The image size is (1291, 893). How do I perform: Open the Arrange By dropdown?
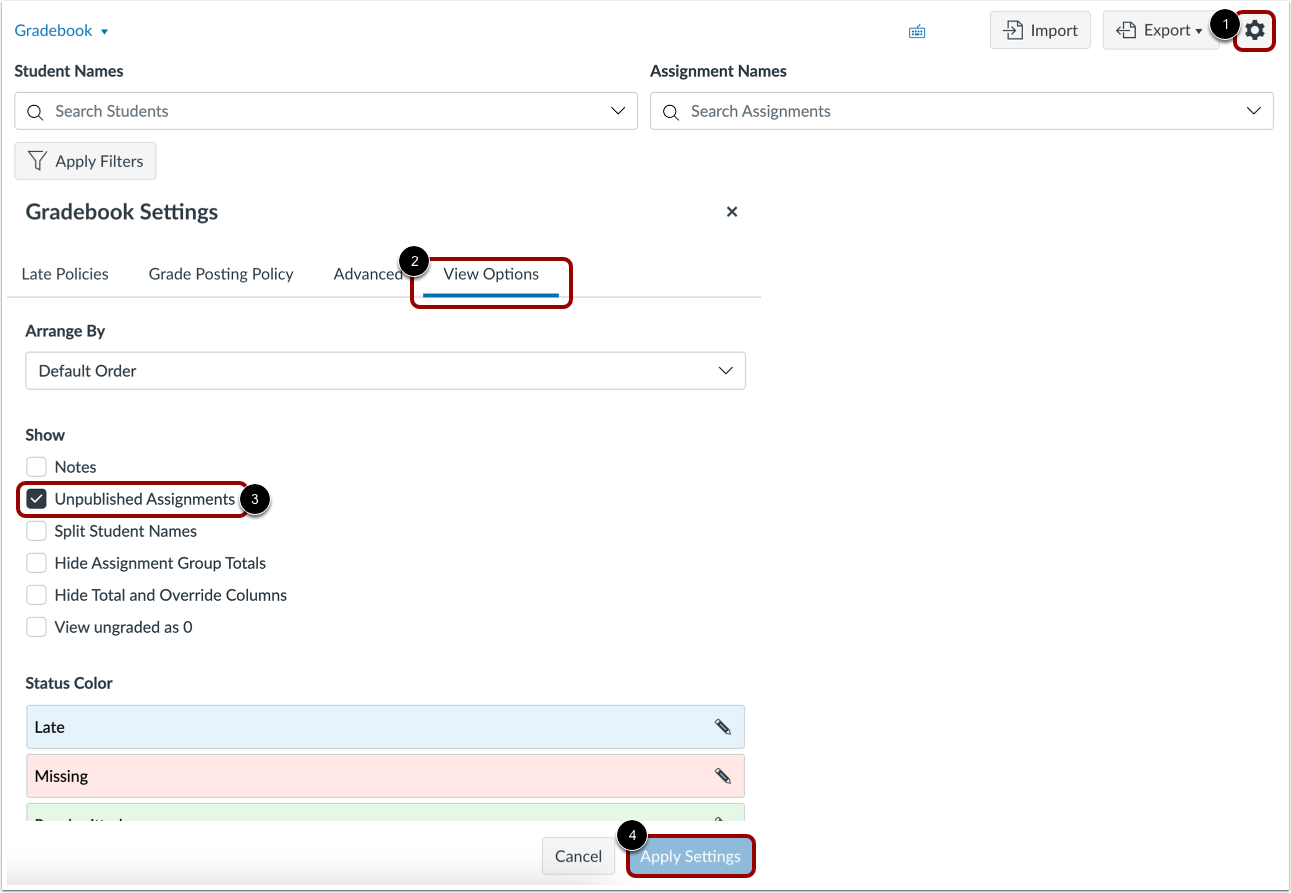(385, 370)
